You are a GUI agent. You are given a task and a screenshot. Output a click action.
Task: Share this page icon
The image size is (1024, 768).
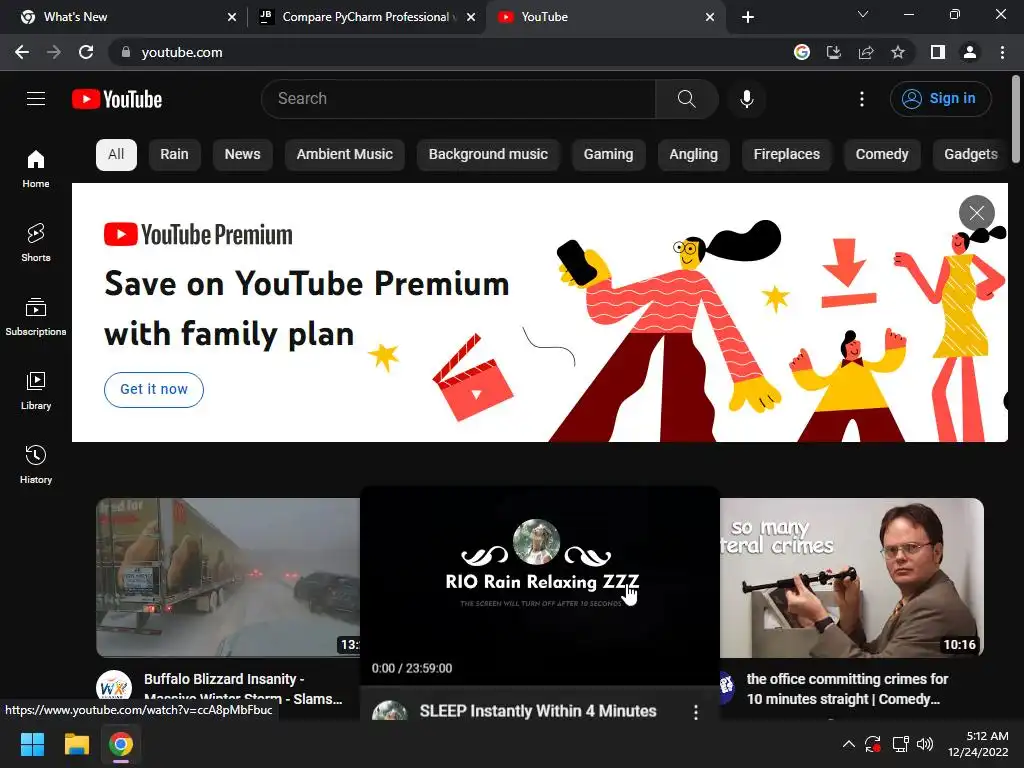(866, 52)
